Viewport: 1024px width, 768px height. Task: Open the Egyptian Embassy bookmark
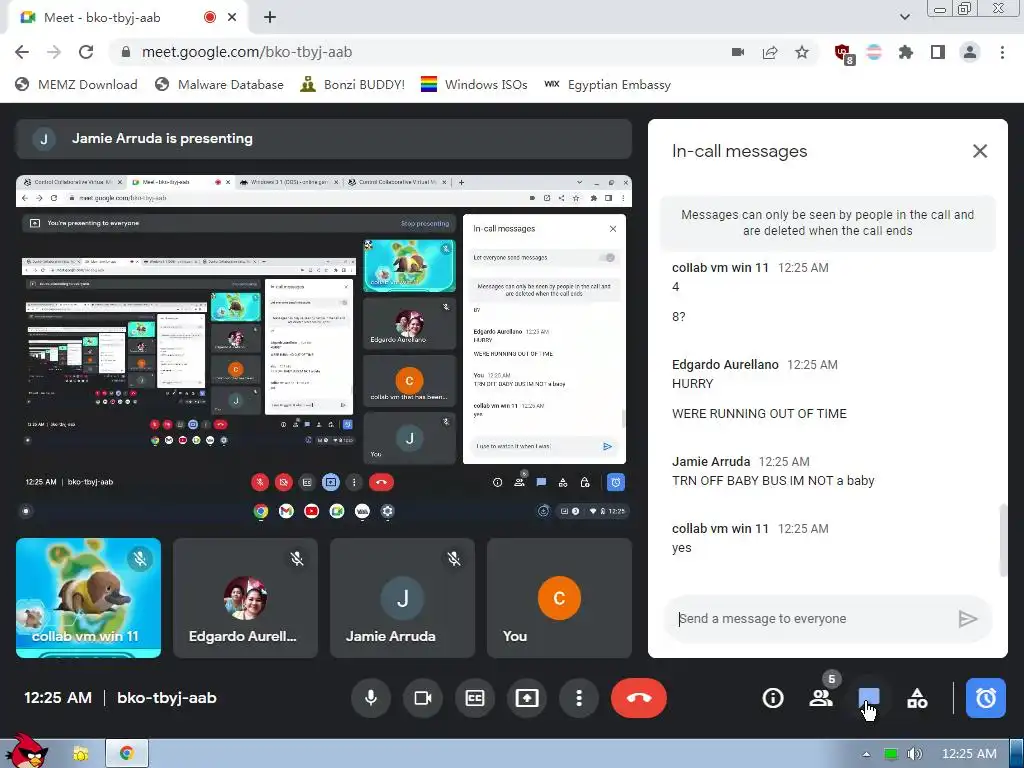pos(607,84)
